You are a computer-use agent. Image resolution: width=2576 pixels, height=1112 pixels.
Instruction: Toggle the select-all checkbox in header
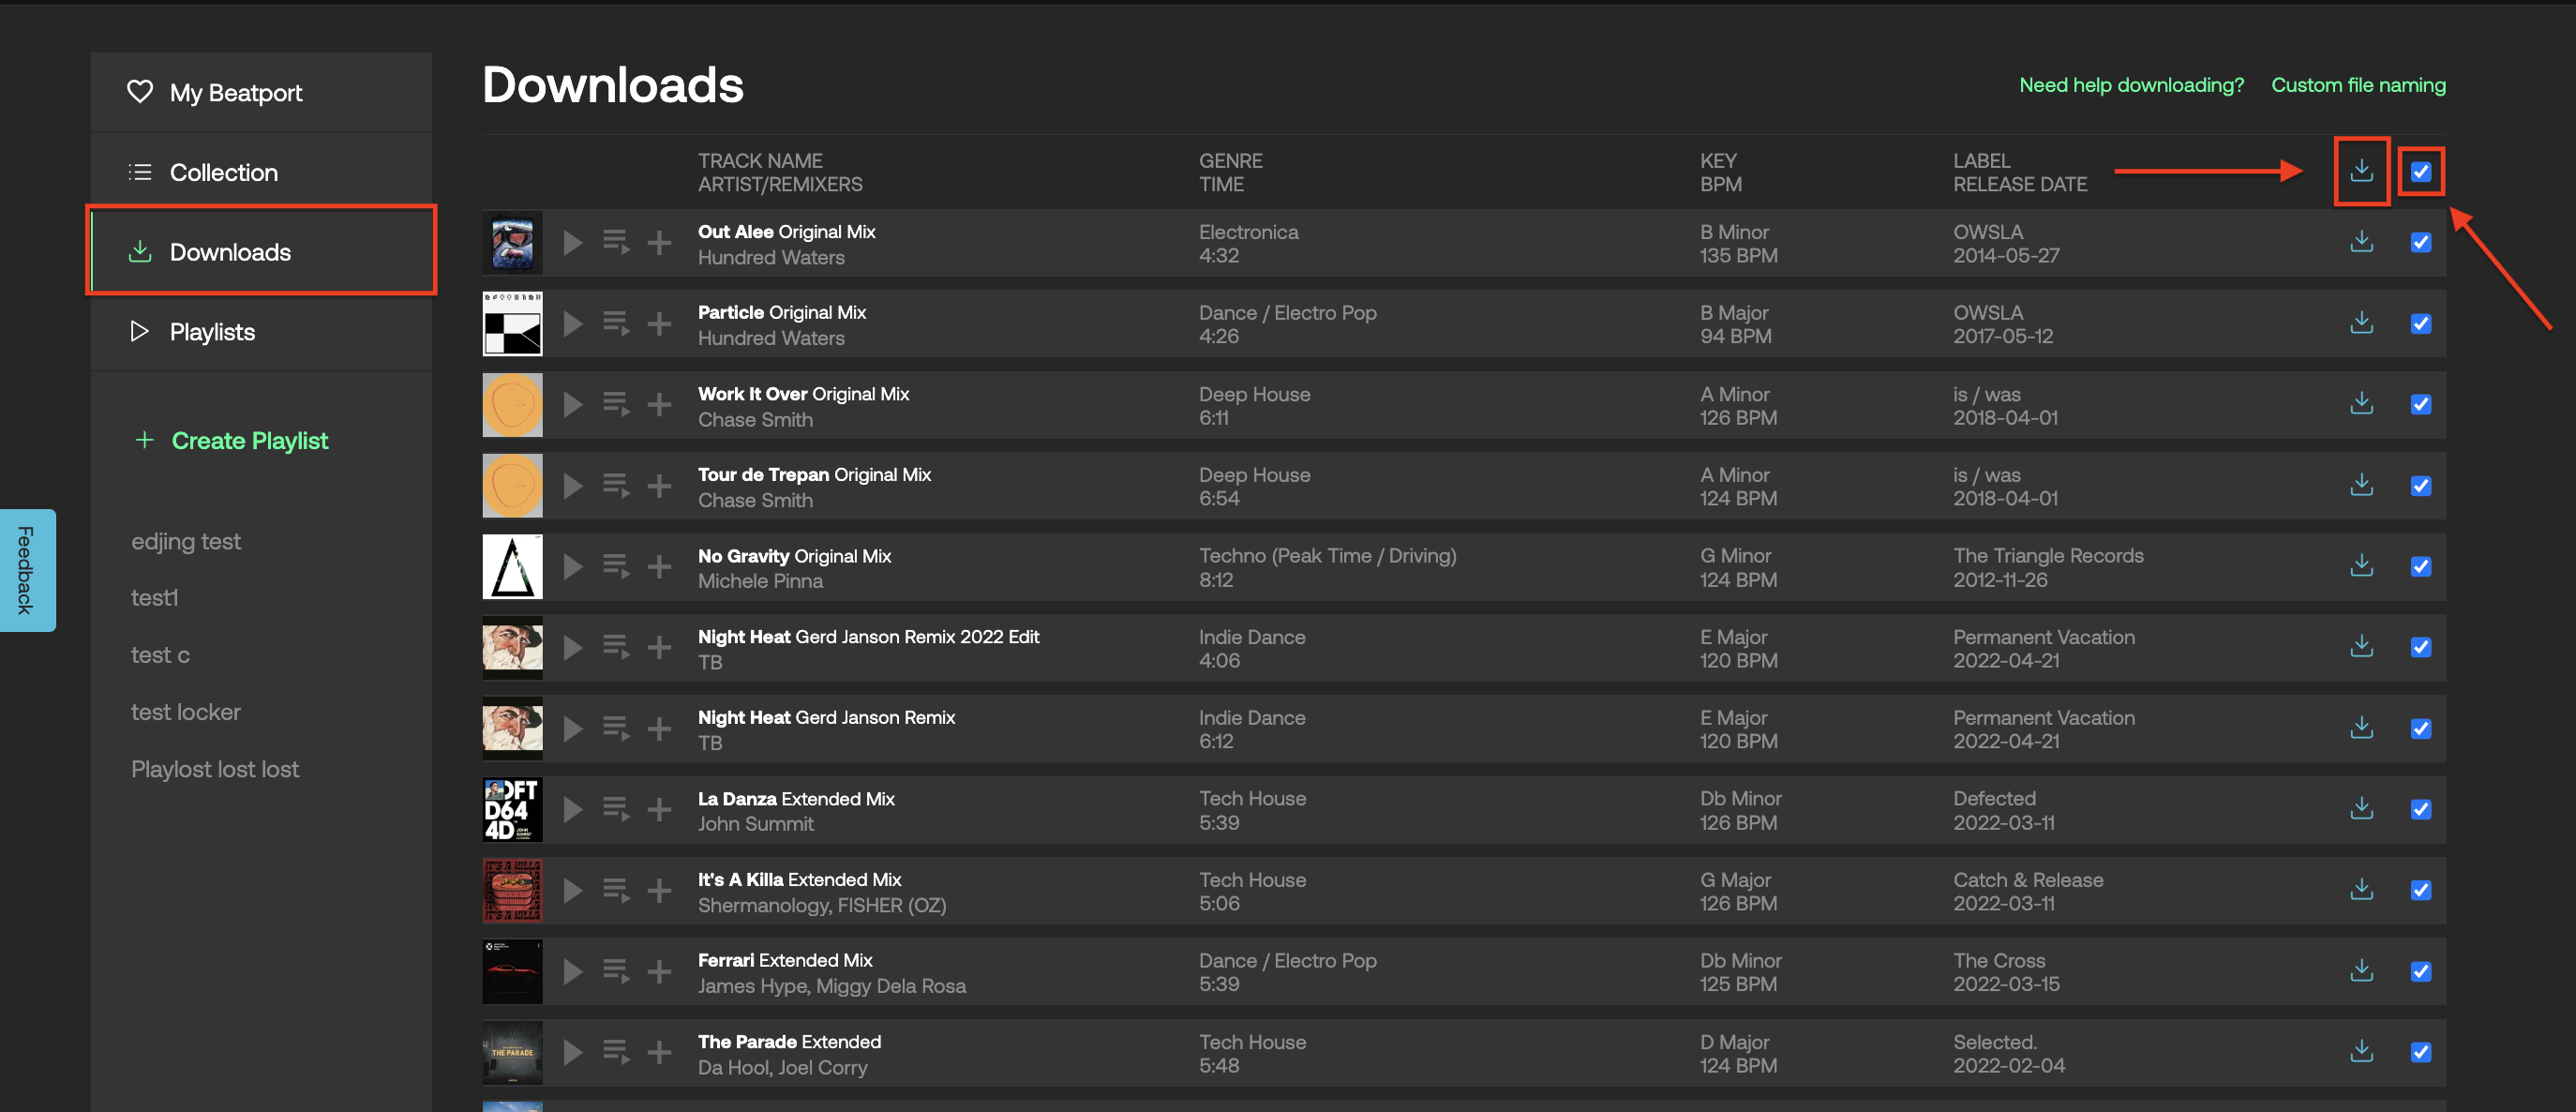2420,171
